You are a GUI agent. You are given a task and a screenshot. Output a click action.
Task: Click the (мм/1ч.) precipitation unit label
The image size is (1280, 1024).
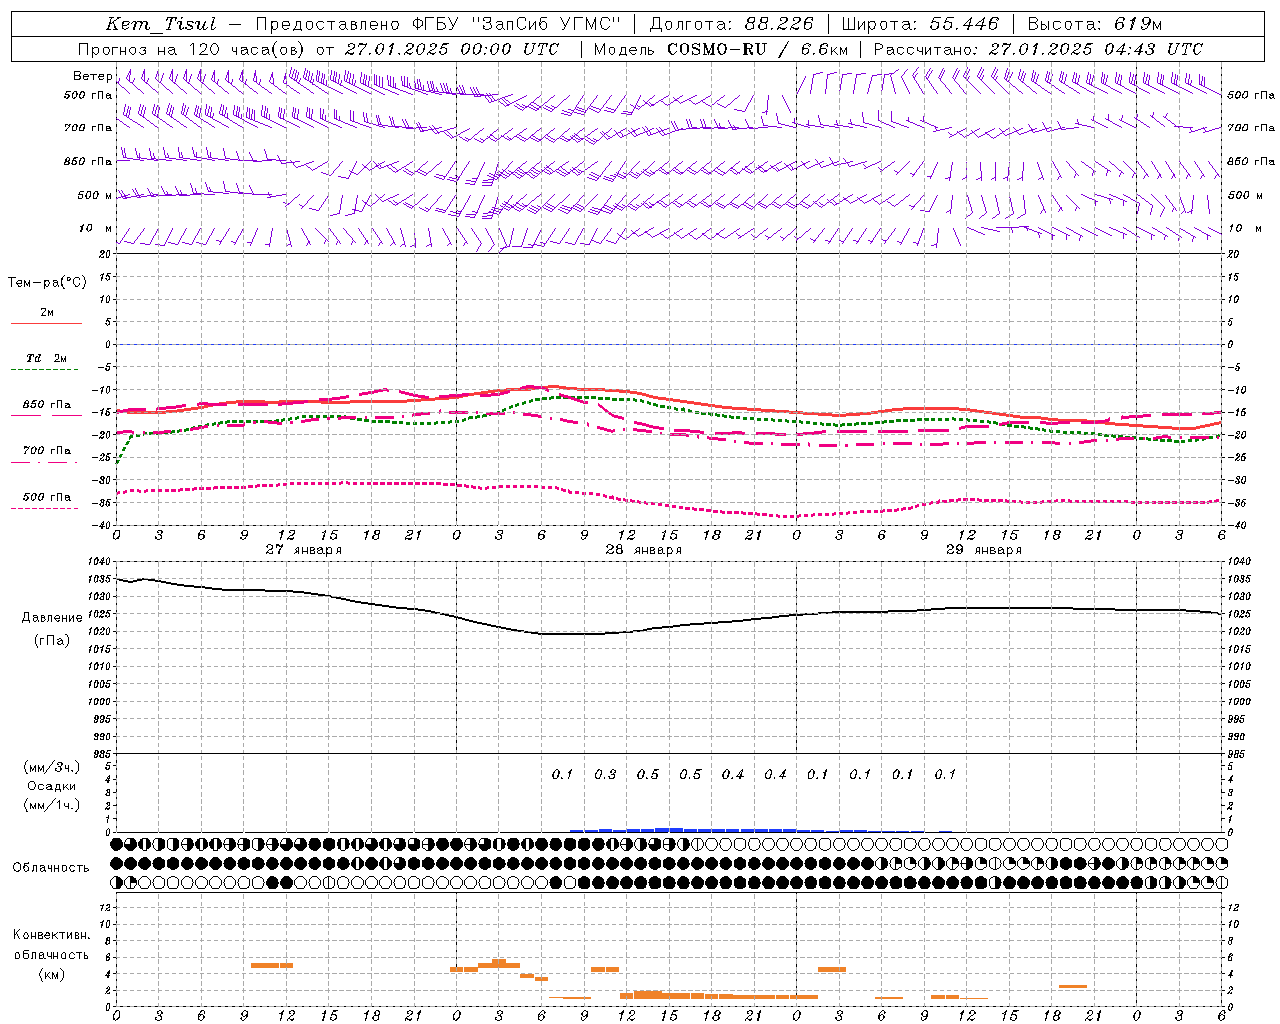click(52, 805)
